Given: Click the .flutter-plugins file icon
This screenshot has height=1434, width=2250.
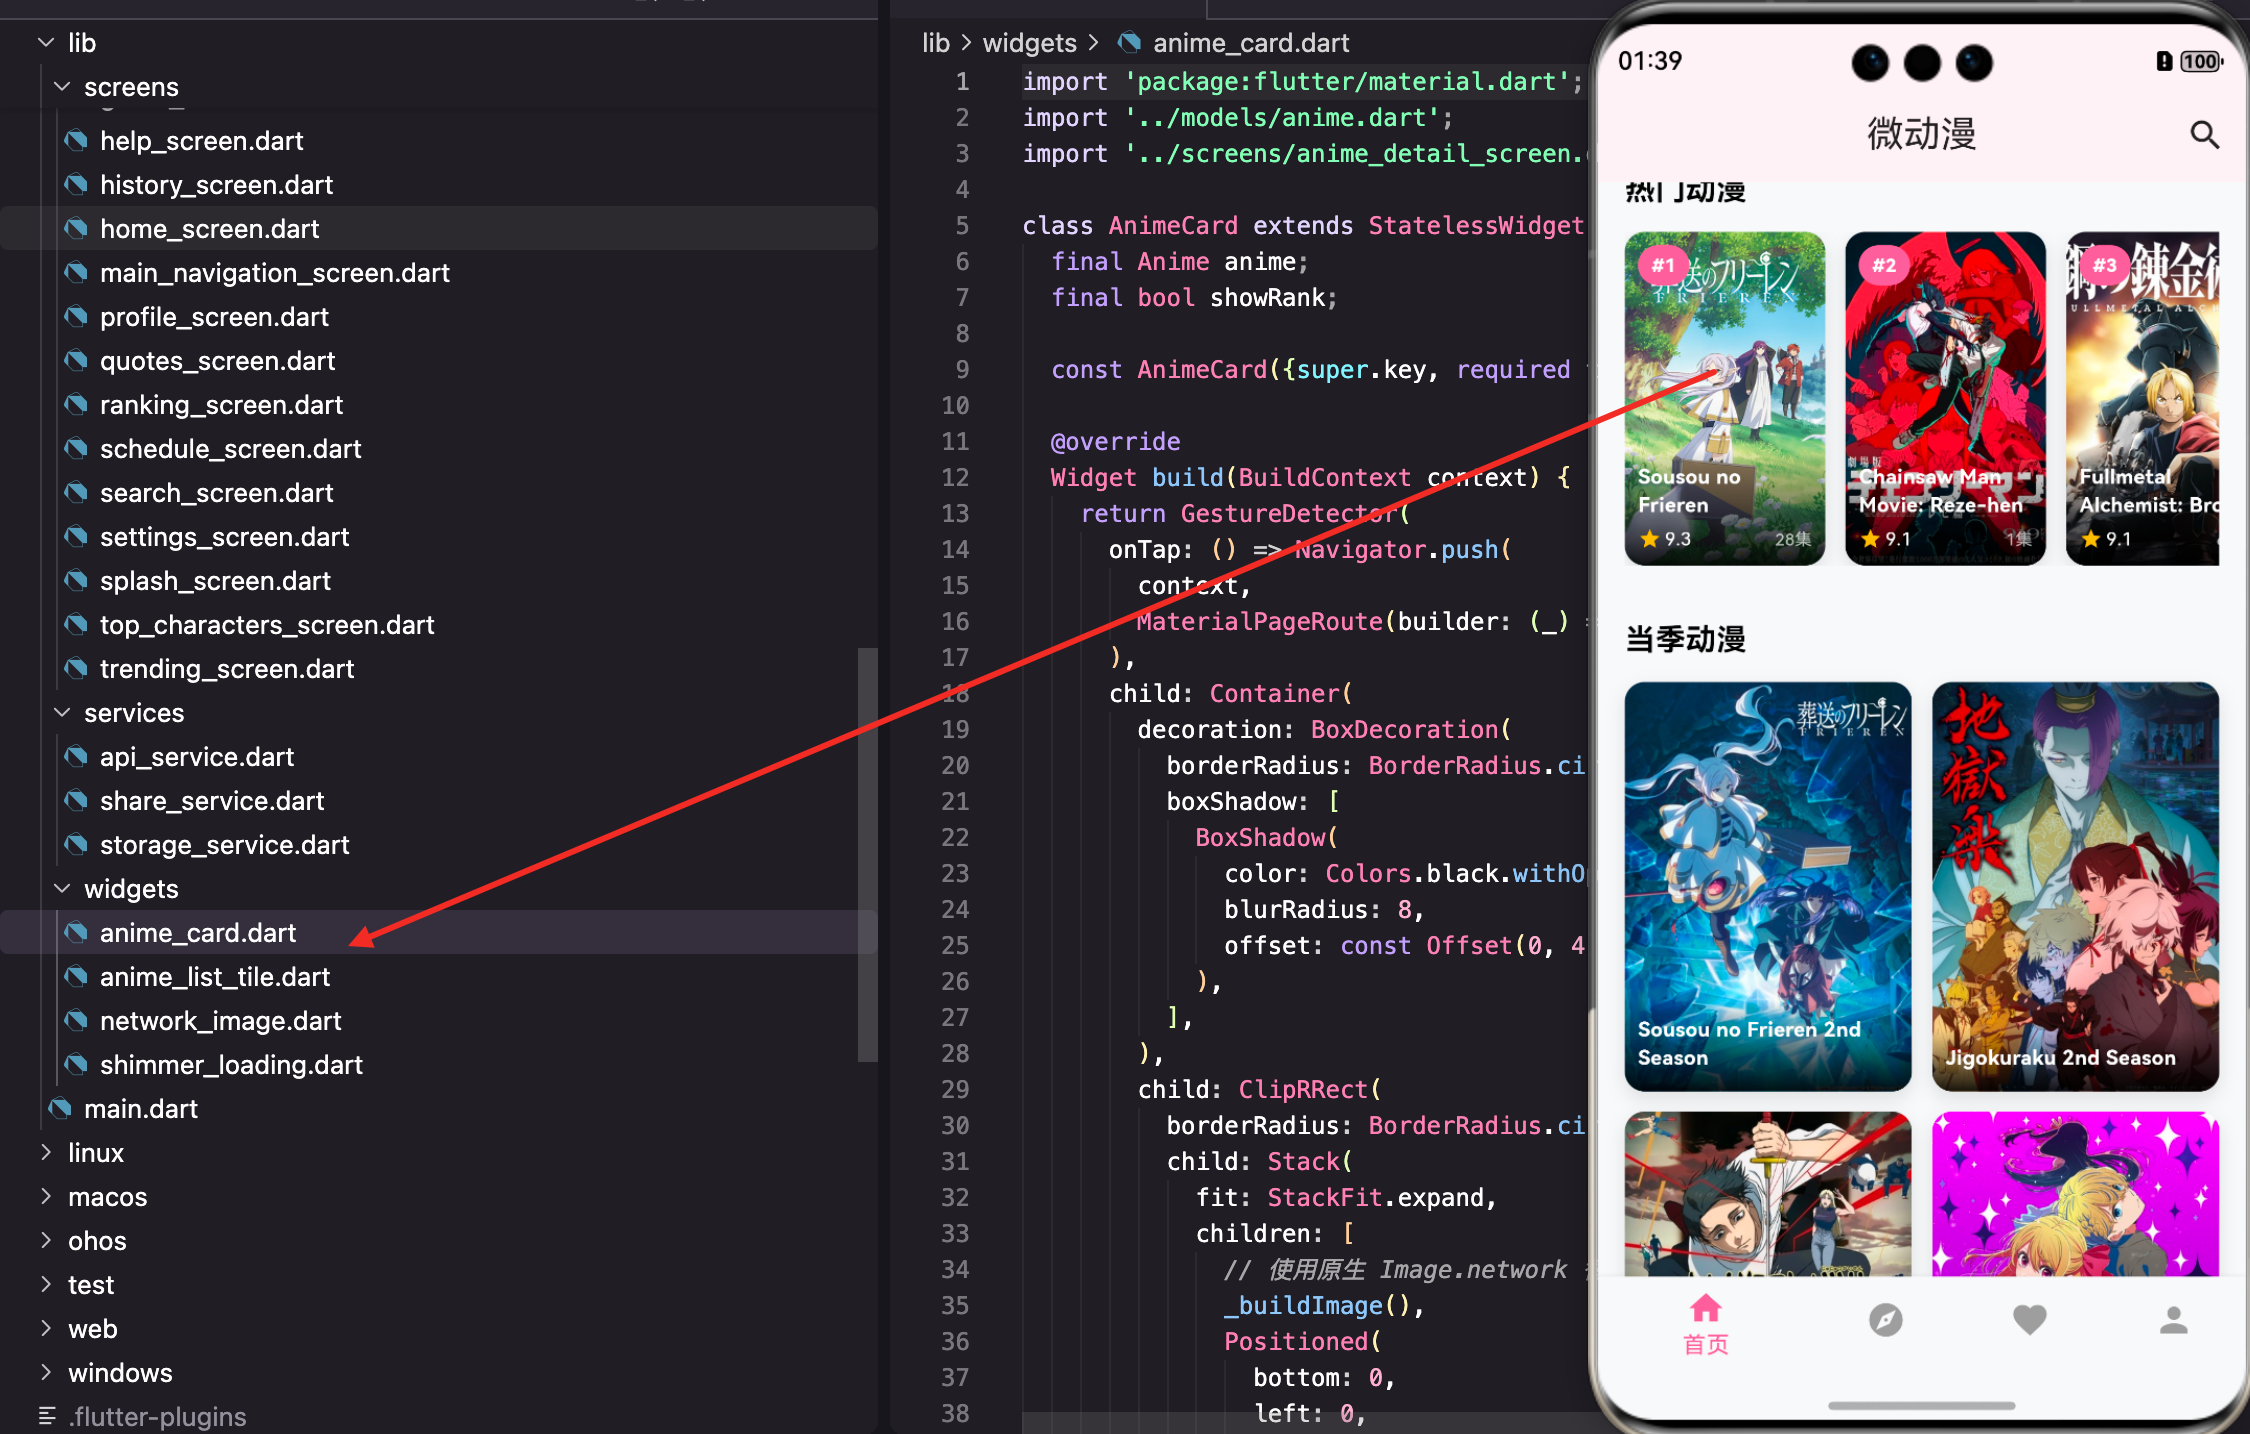Looking at the screenshot, I should 47,1416.
